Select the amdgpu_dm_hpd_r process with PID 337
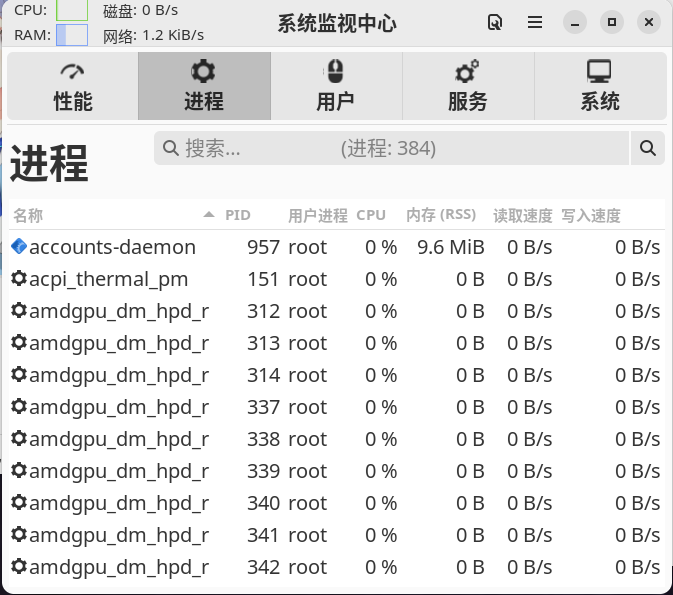Image resolution: width=673 pixels, height=595 pixels. click(120, 407)
